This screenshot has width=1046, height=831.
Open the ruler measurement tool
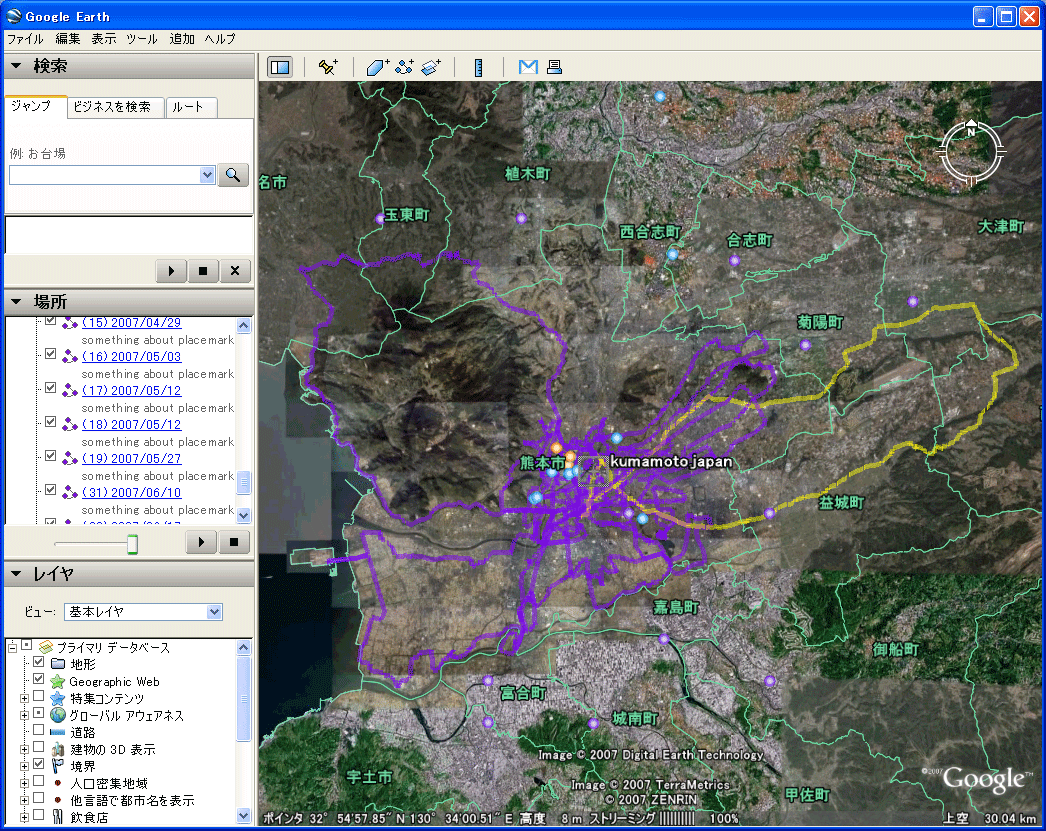point(478,67)
